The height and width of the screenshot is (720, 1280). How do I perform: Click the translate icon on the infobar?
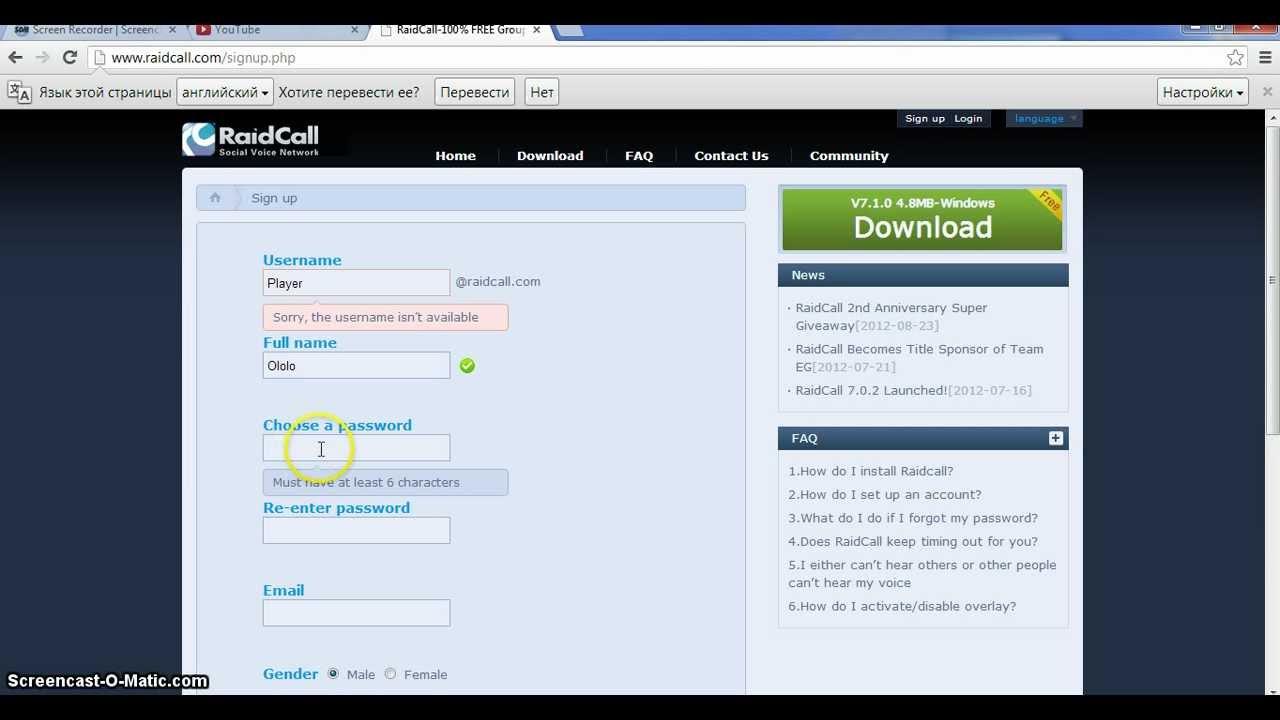(19, 92)
